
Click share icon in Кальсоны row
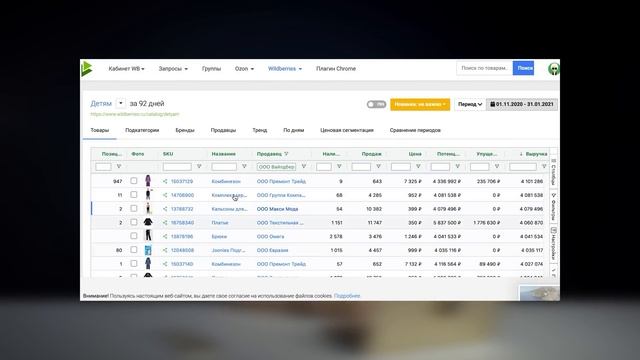(x=165, y=209)
